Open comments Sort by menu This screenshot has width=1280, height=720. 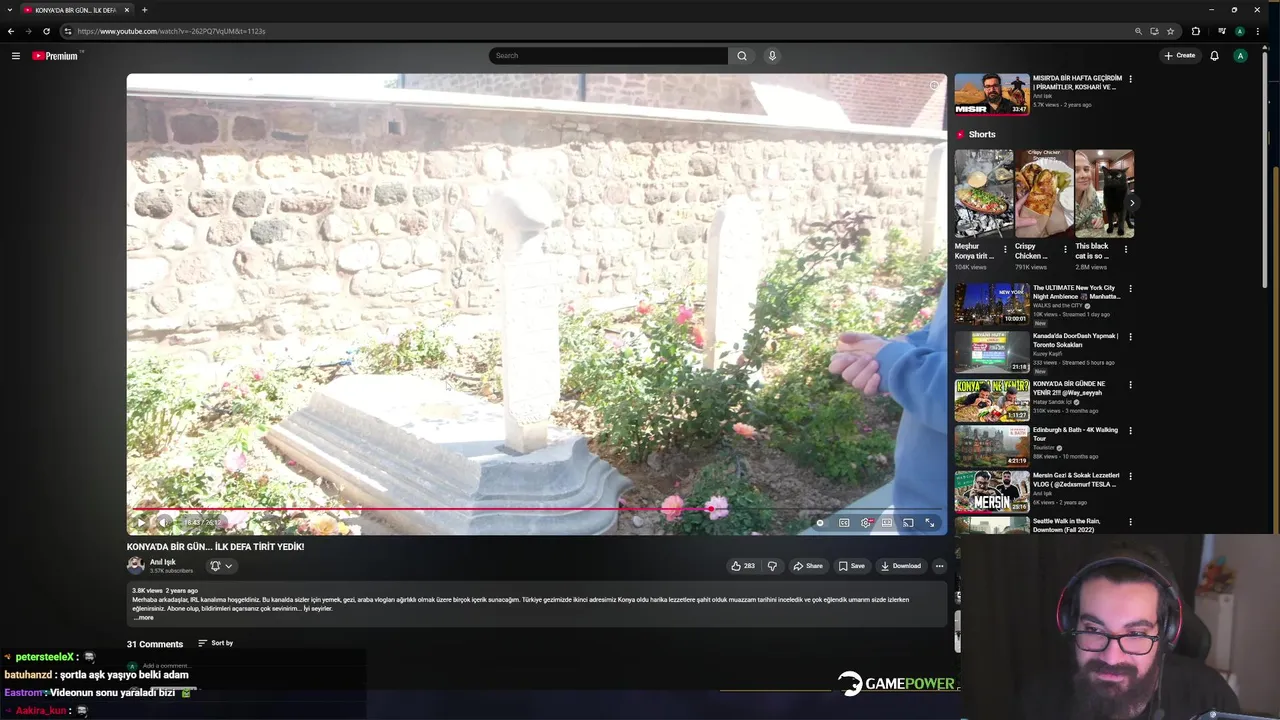215,643
